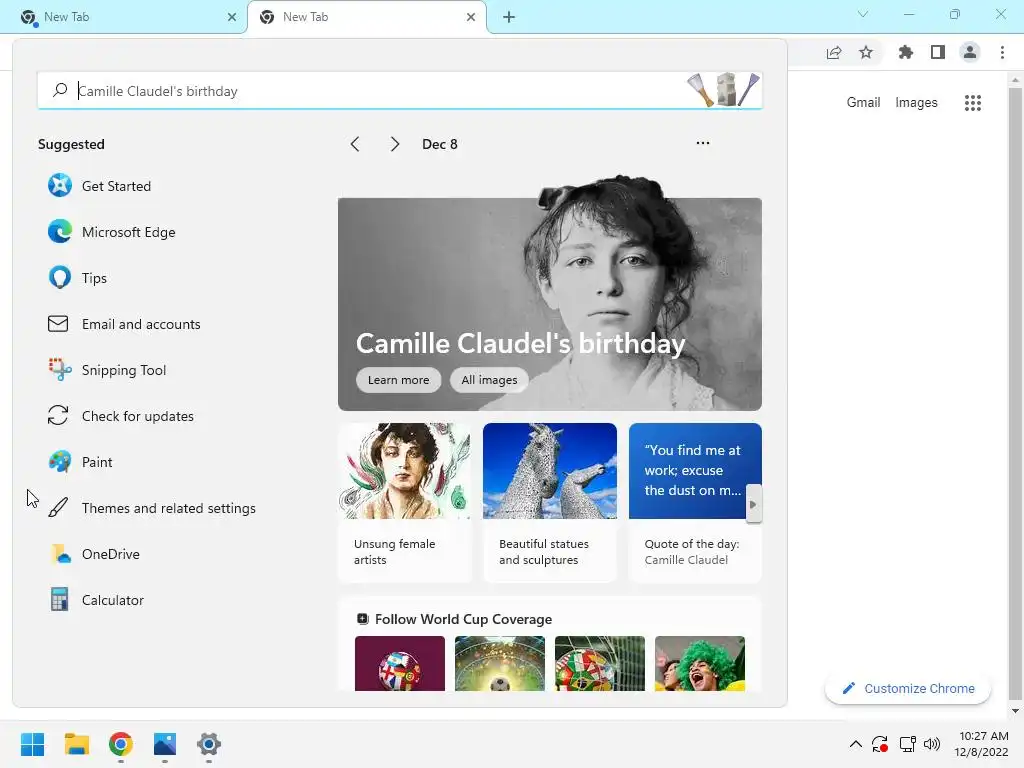Bookmark this tab with star icon
The width and height of the screenshot is (1024, 768).
[x=866, y=52]
